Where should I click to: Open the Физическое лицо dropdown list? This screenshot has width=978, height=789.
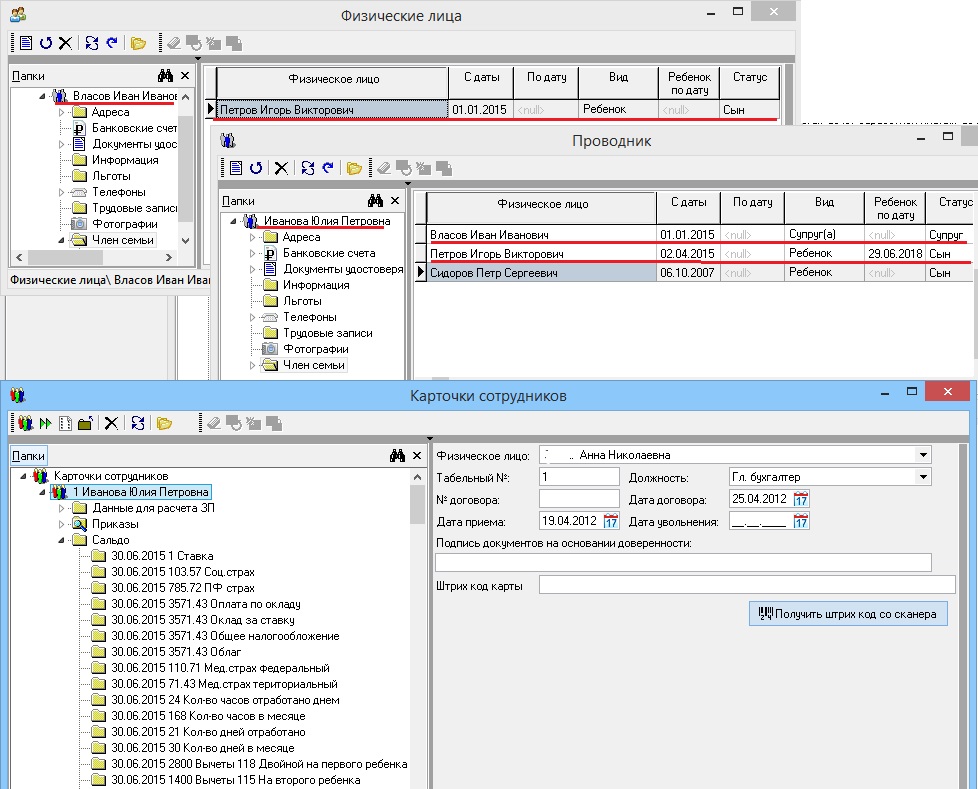click(924, 455)
